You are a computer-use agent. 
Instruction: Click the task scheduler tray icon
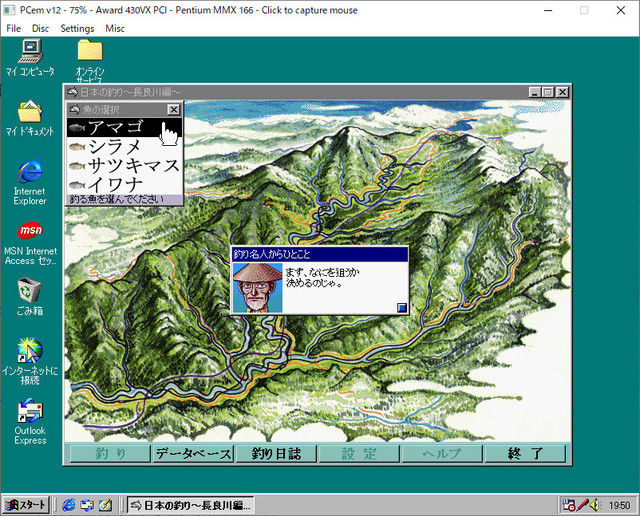click(569, 505)
